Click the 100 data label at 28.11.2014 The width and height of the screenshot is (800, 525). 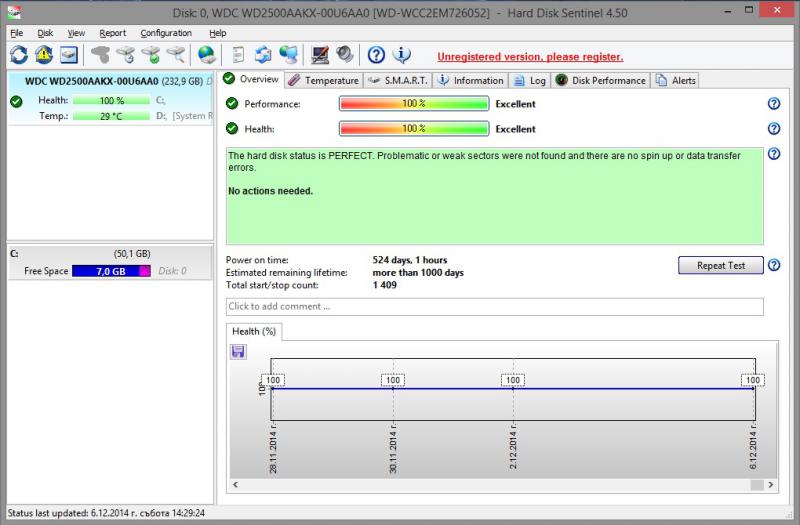(273, 380)
